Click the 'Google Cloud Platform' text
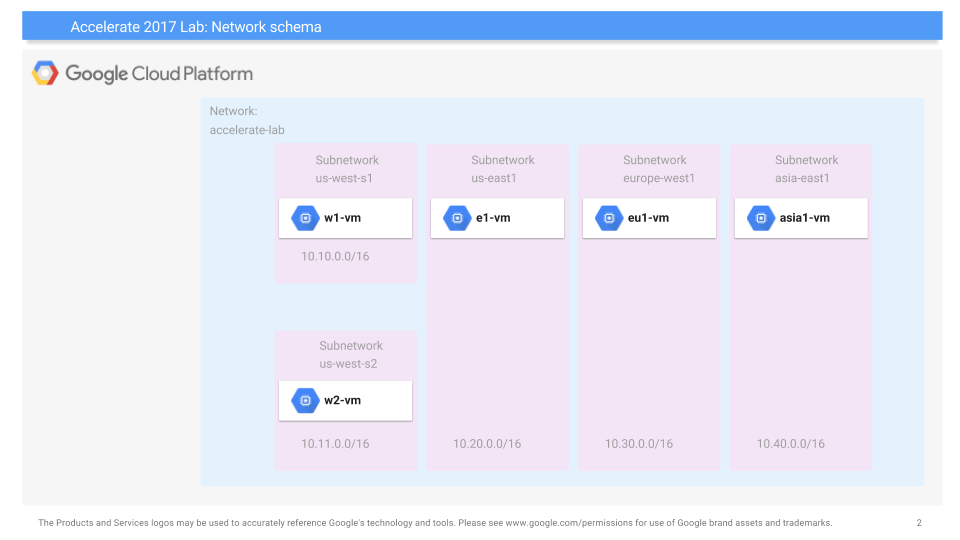This screenshot has height=540, width=960. (x=159, y=73)
